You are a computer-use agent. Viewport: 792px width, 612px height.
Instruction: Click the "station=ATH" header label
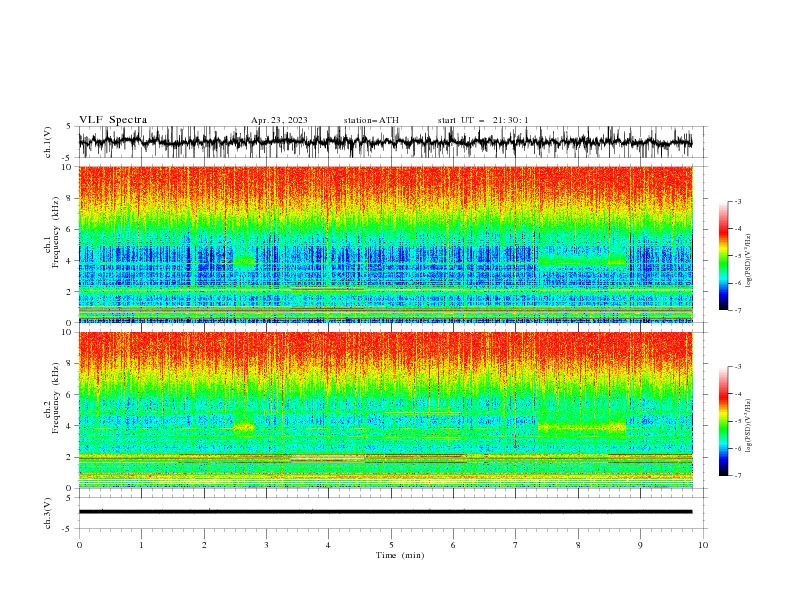371,120
